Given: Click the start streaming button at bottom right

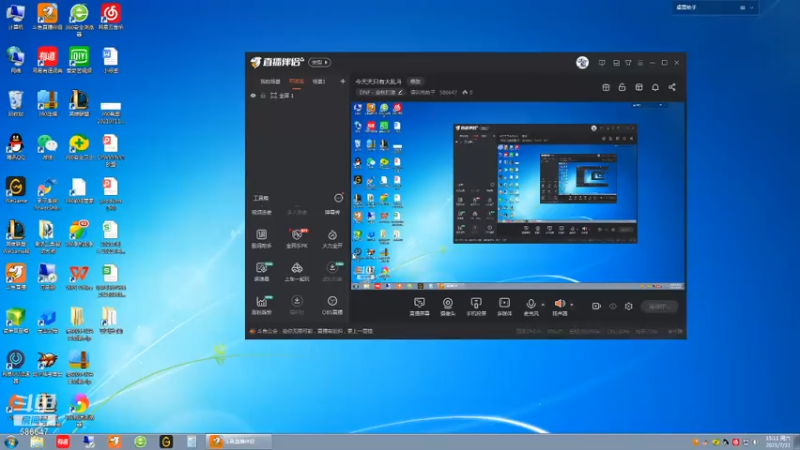Looking at the screenshot, I should (659, 306).
